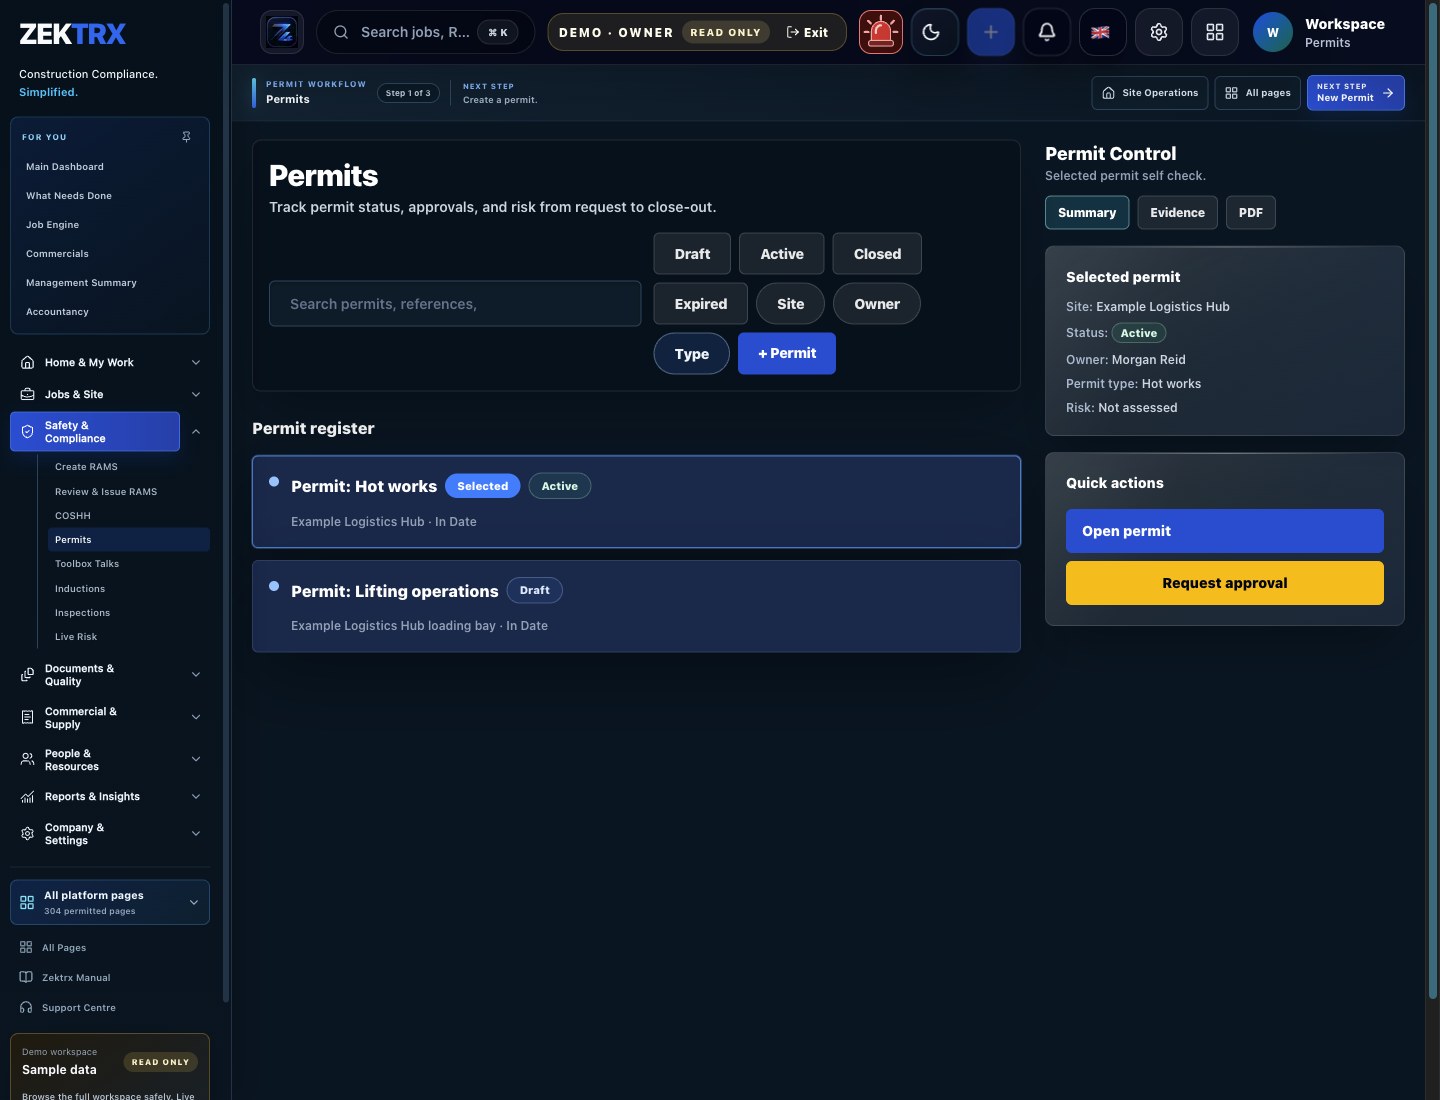Open settings gear icon in top bar
Viewport: 1440px width, 1100px height.
coord(1159,32)
